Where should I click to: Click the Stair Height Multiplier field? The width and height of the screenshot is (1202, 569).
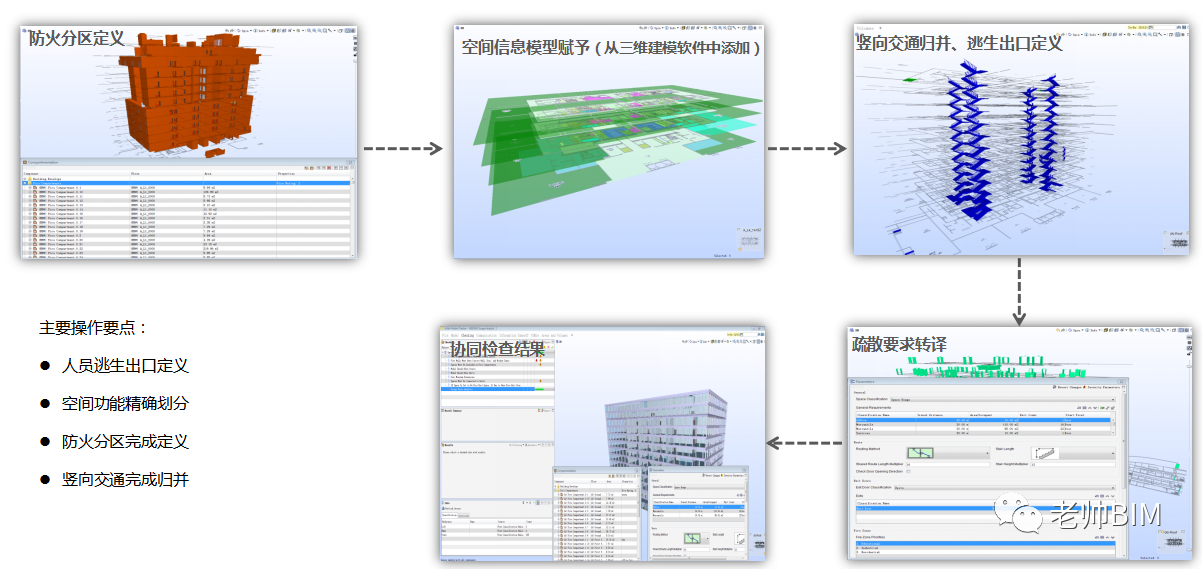coord(1073,464)
